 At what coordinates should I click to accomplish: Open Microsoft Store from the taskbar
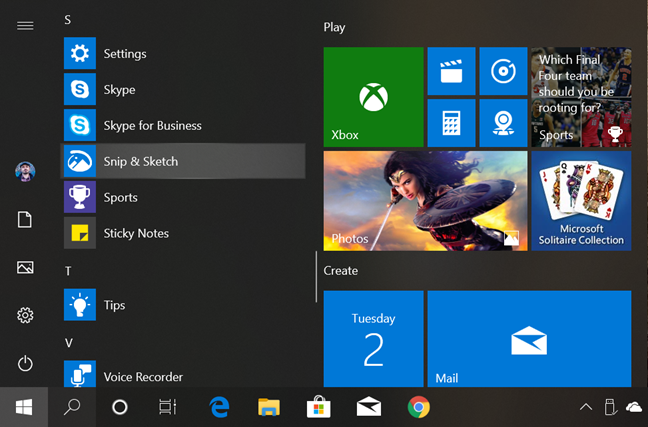318,406
